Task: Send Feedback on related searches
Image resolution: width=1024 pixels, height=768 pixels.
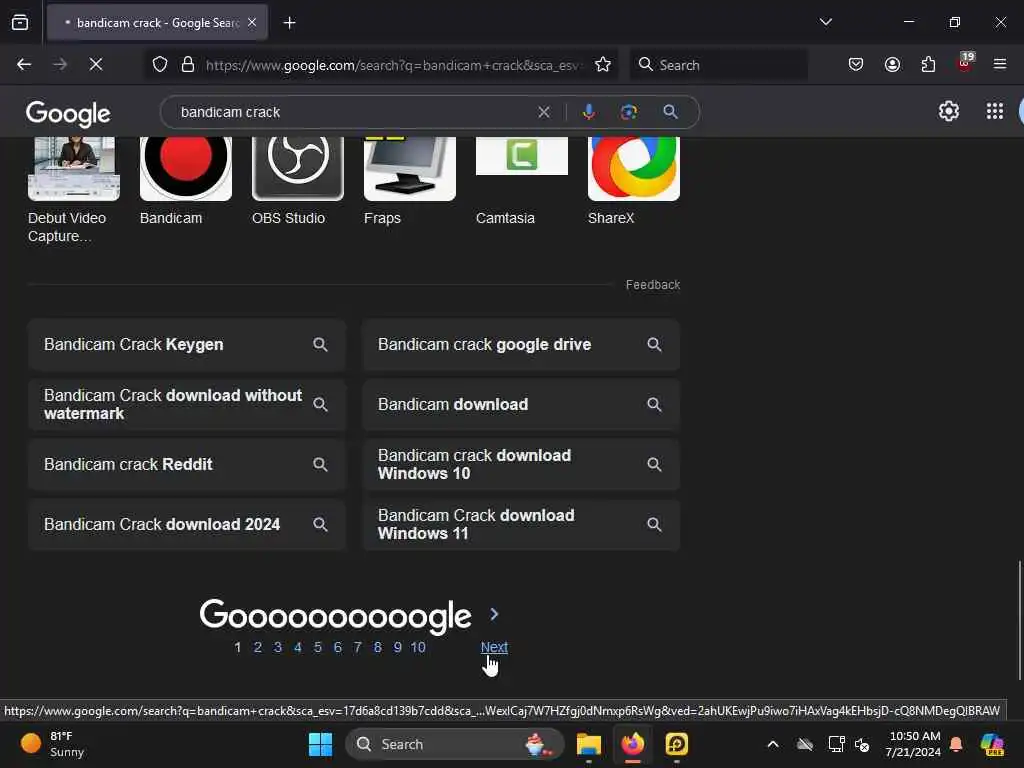Action: click(x=653, y=285)
